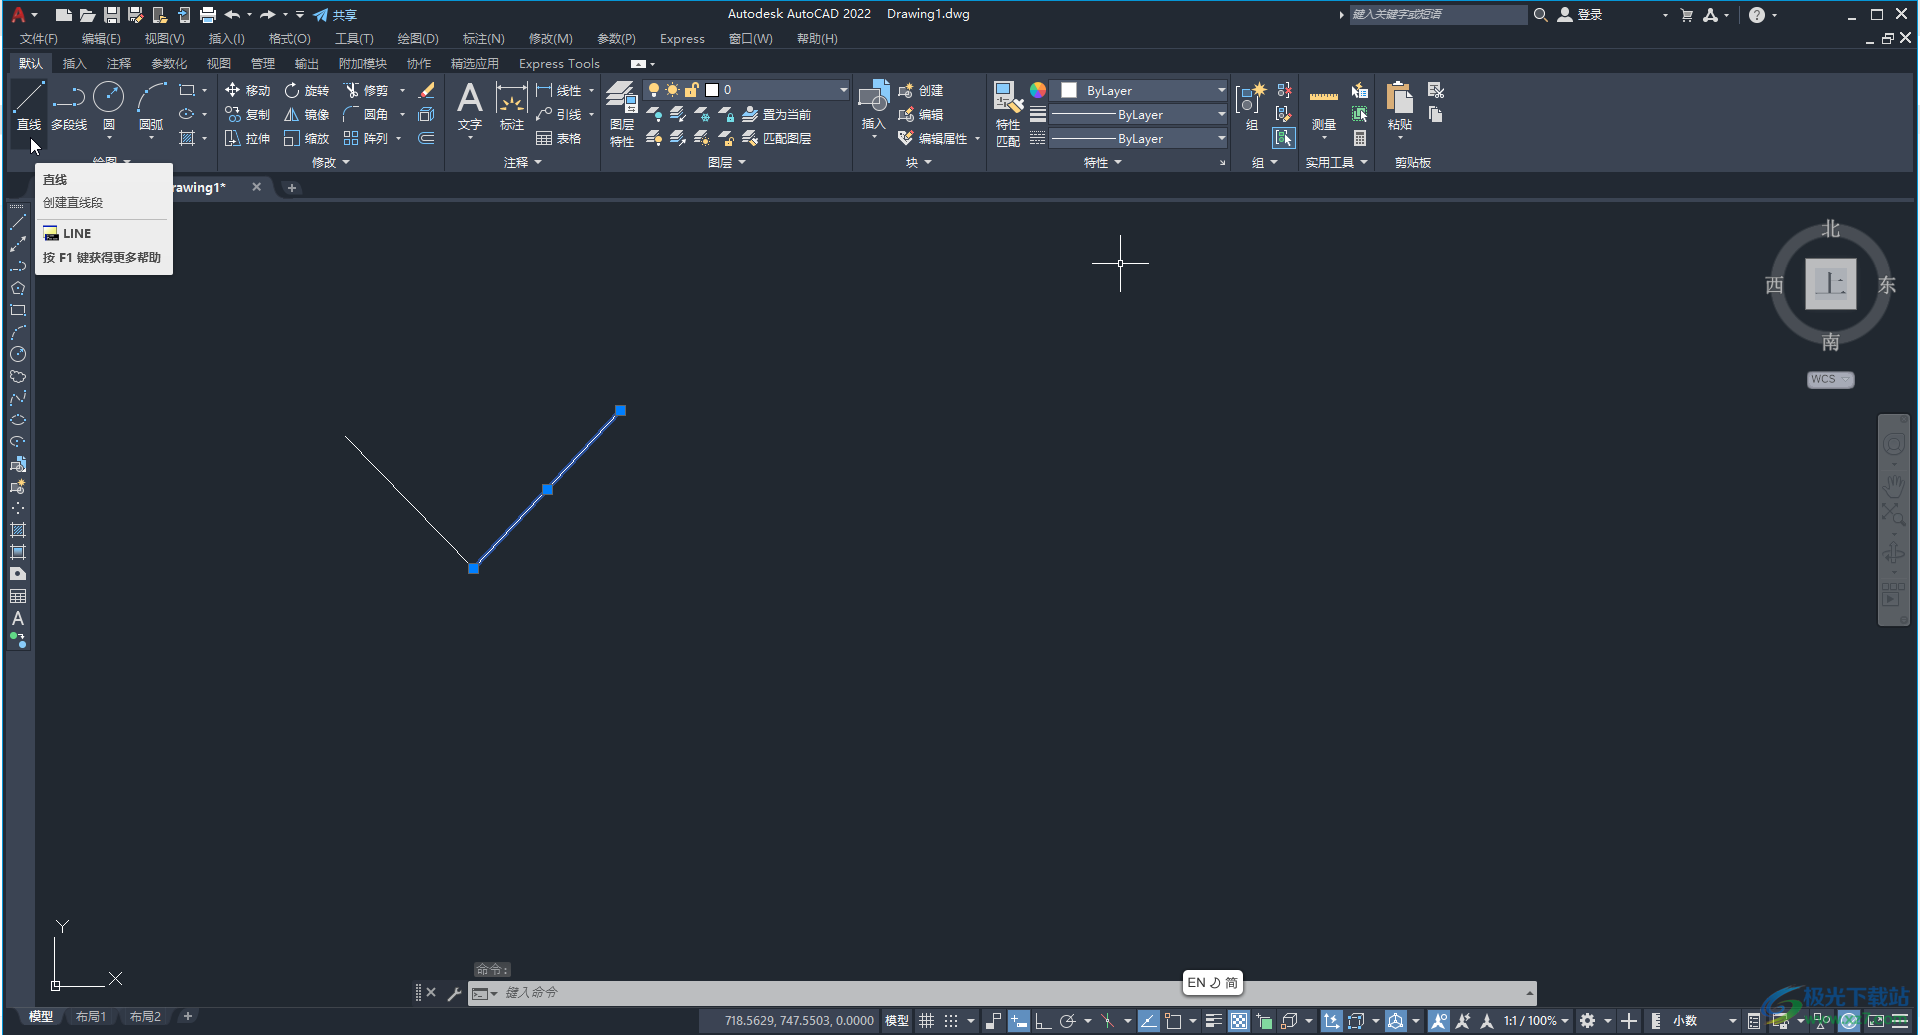Click the 匹配图层 match layer tool
The image size is (1920, 1035).
[x=776, y=138]
